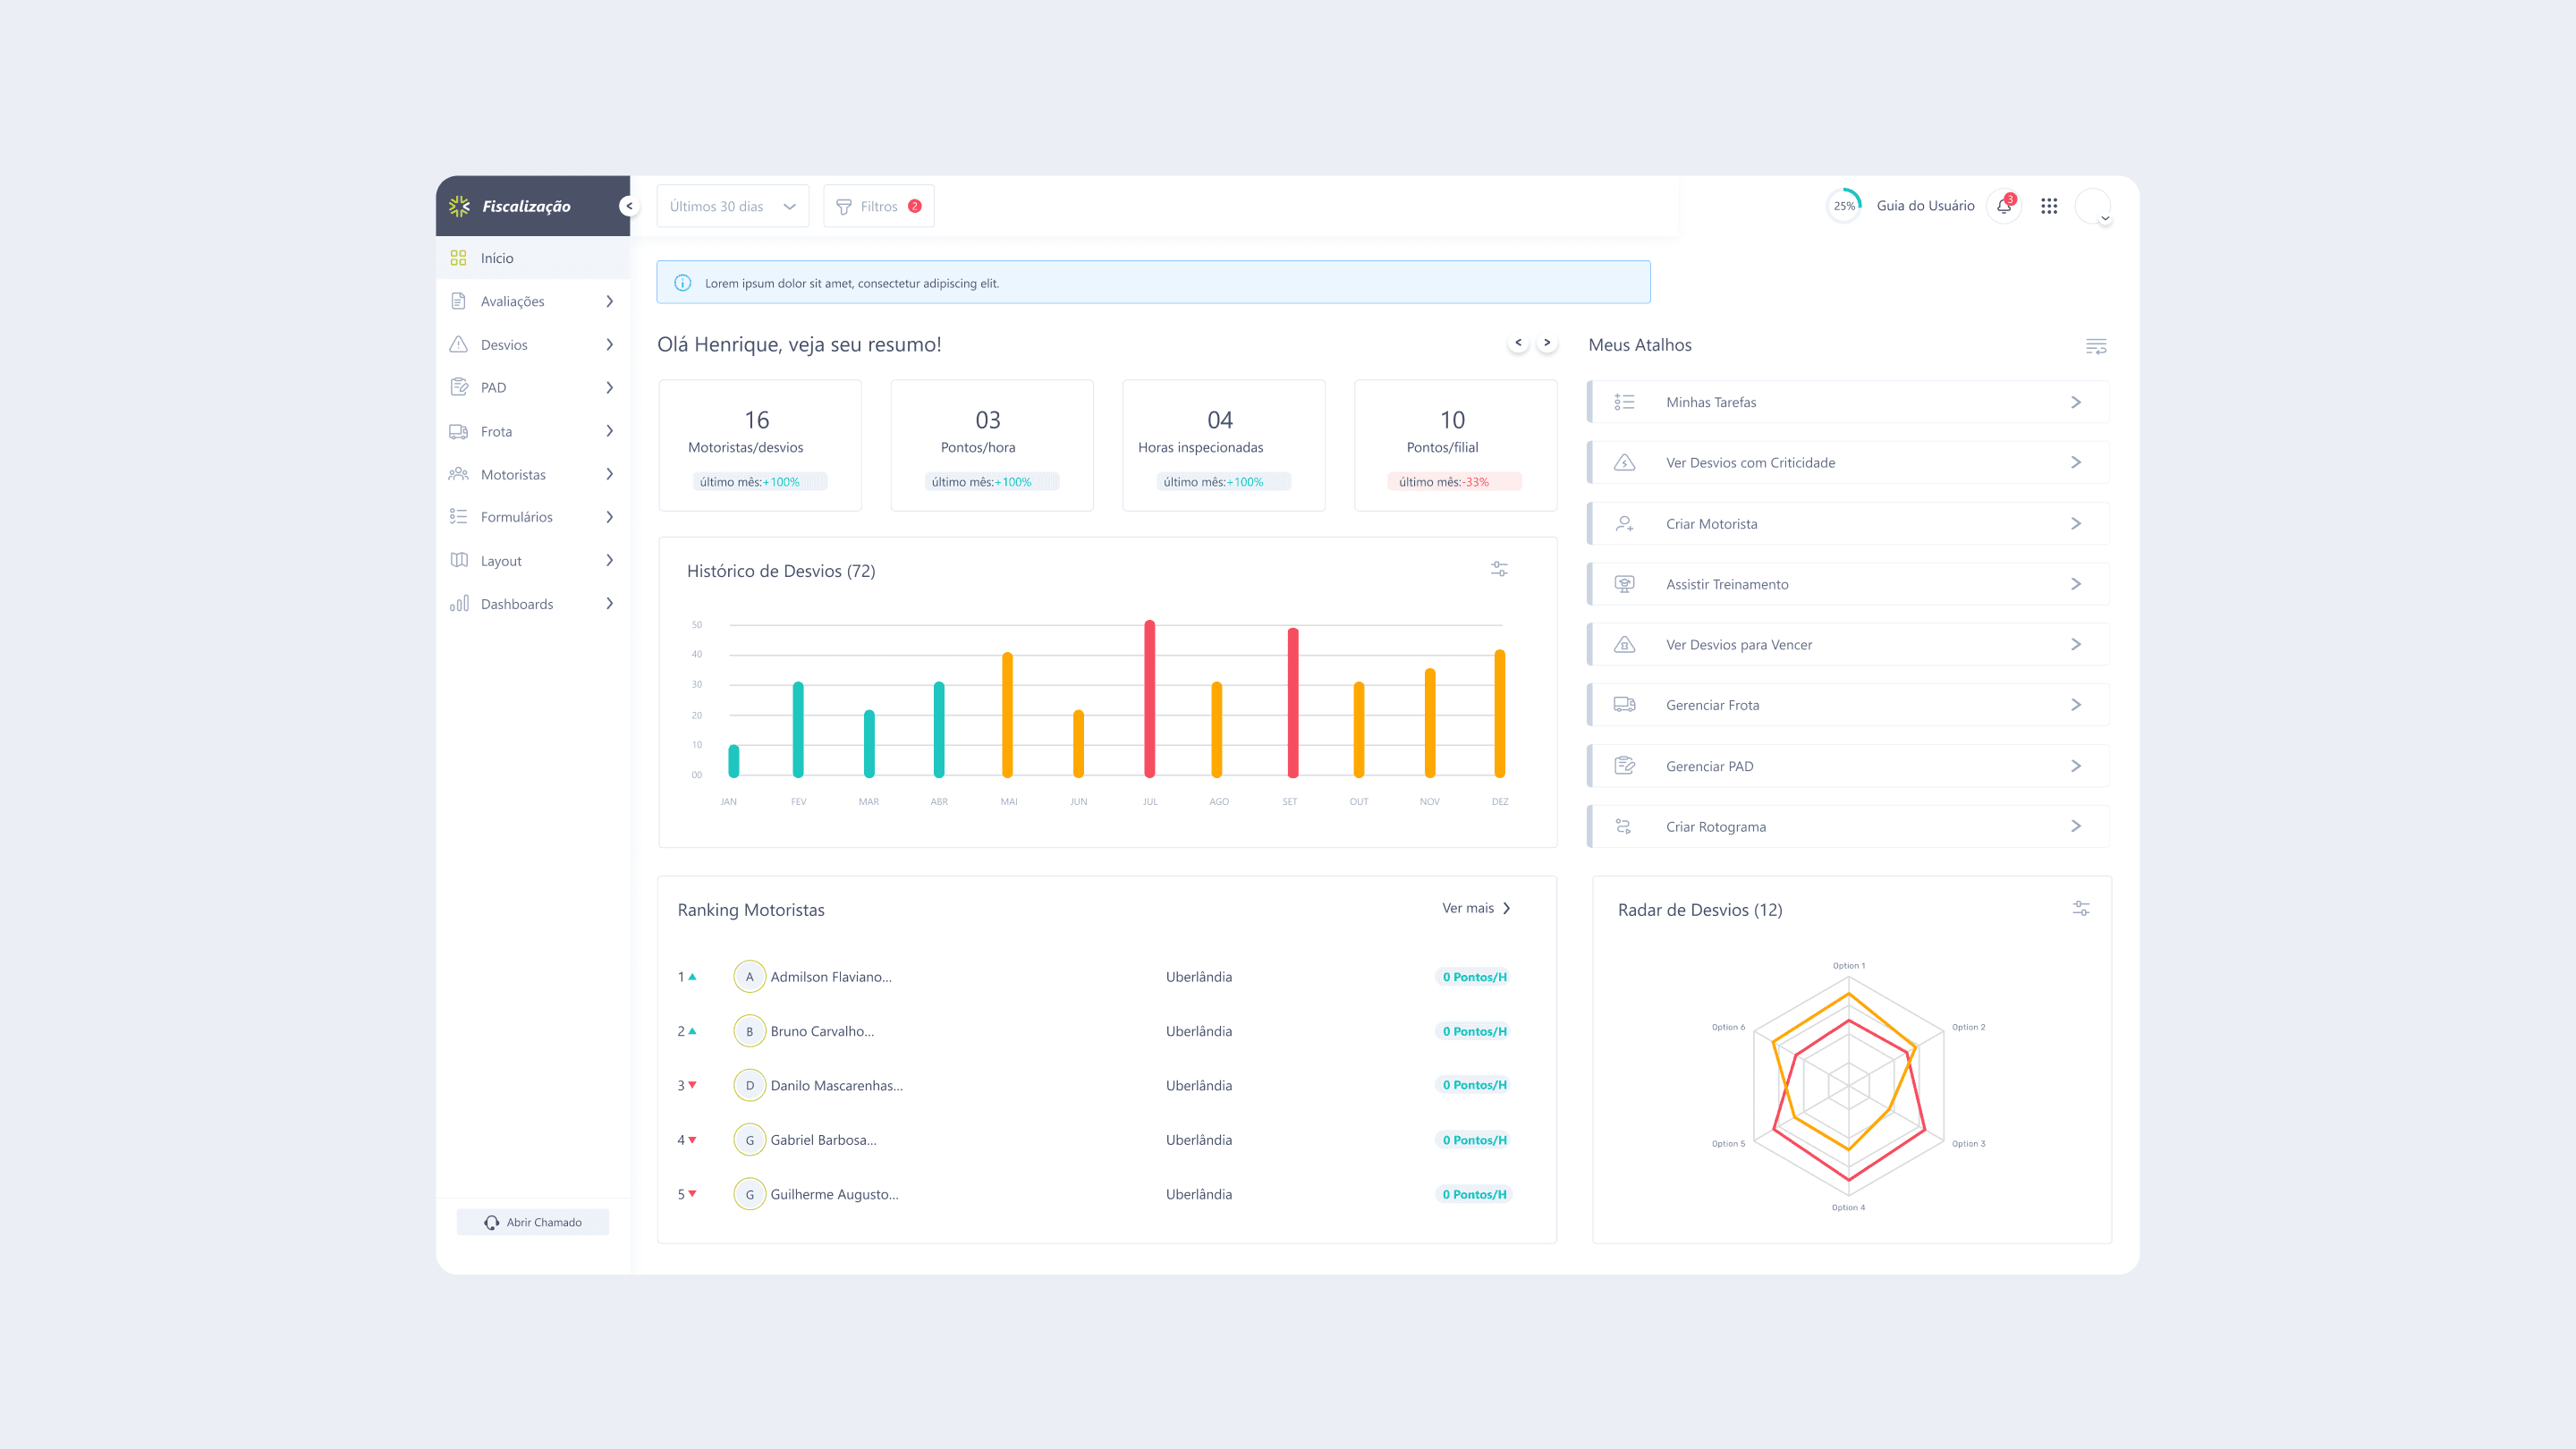This screenshot has width=2576, height=1449.
Task: Select Início in the sidebar
Action: (x=497, y=258)
